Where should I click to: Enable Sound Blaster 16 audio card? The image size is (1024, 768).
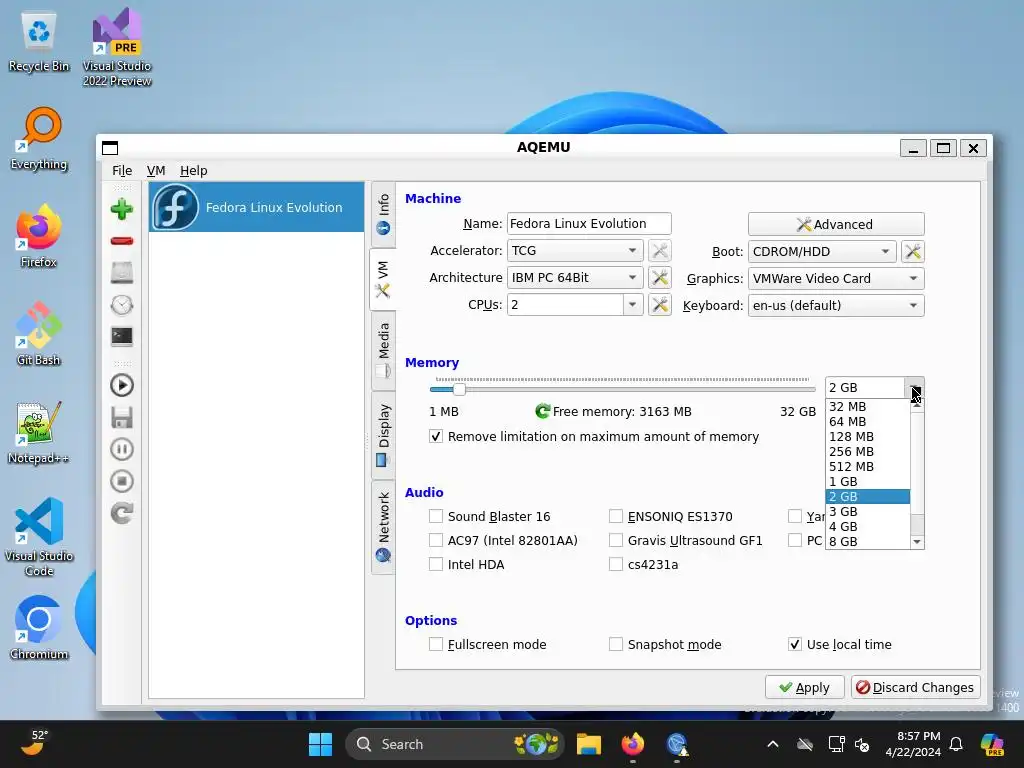click(x=436, y=517)
